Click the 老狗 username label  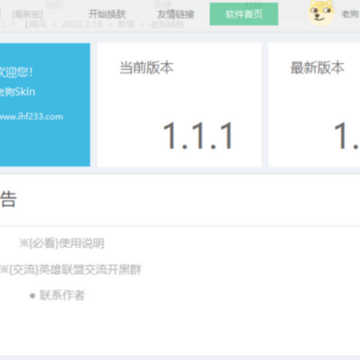(350, 14)
